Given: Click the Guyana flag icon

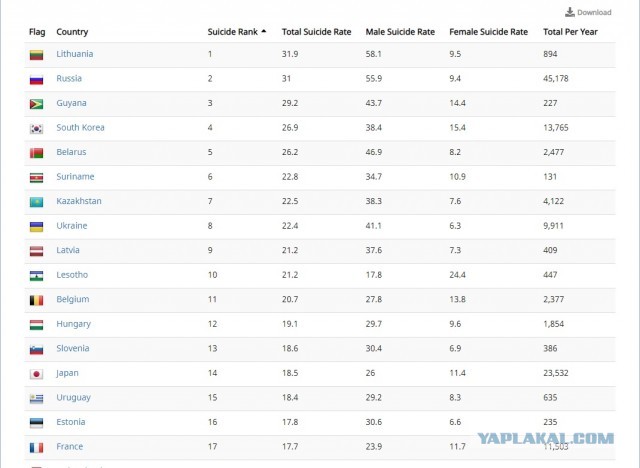Looking at the screenshot, I should [x=36, y=104].
